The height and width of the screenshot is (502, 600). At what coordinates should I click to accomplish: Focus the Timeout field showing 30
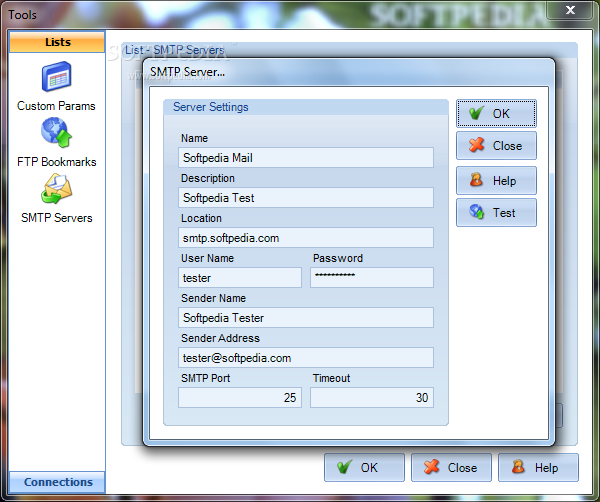point(372,398)
